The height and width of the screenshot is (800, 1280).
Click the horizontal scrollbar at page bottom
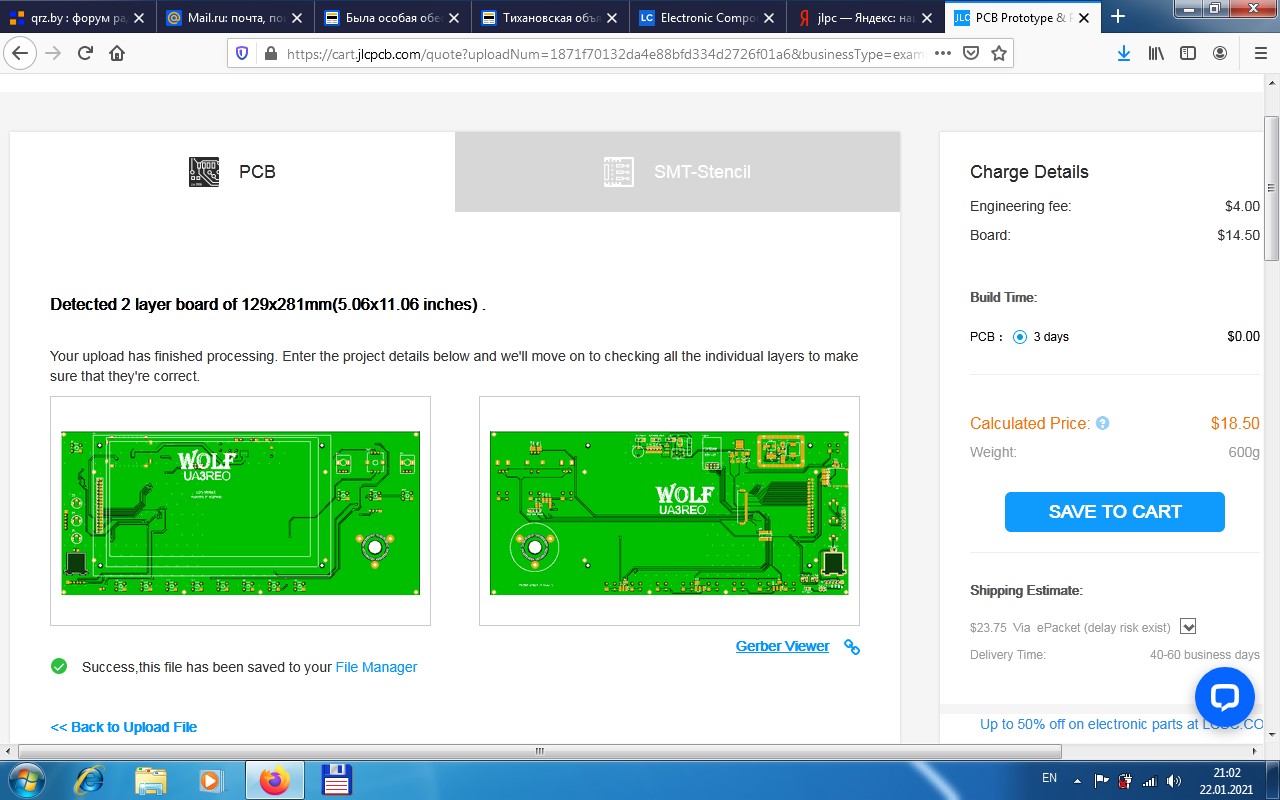click(540, 751)
